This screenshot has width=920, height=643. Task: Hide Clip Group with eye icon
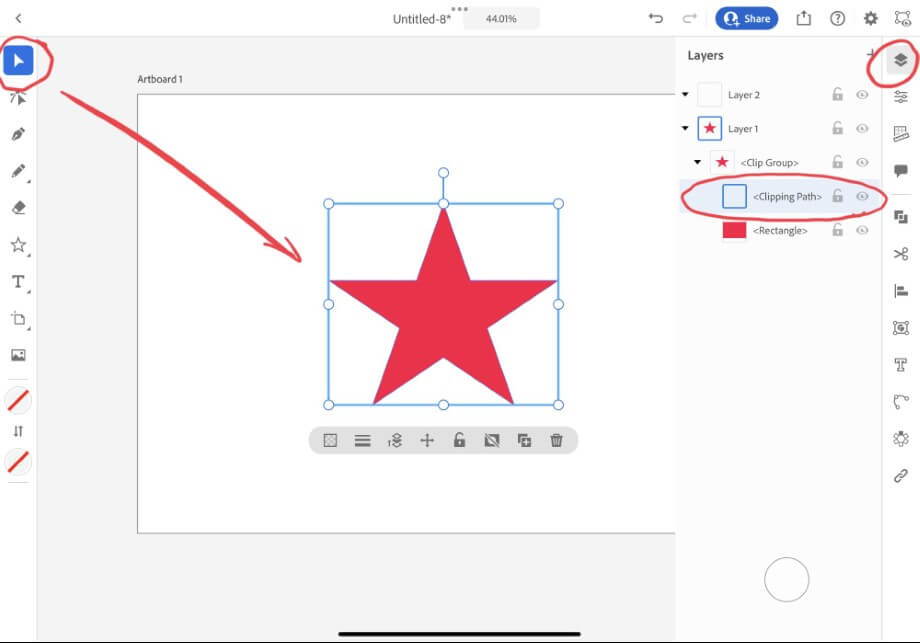(862, 163)
